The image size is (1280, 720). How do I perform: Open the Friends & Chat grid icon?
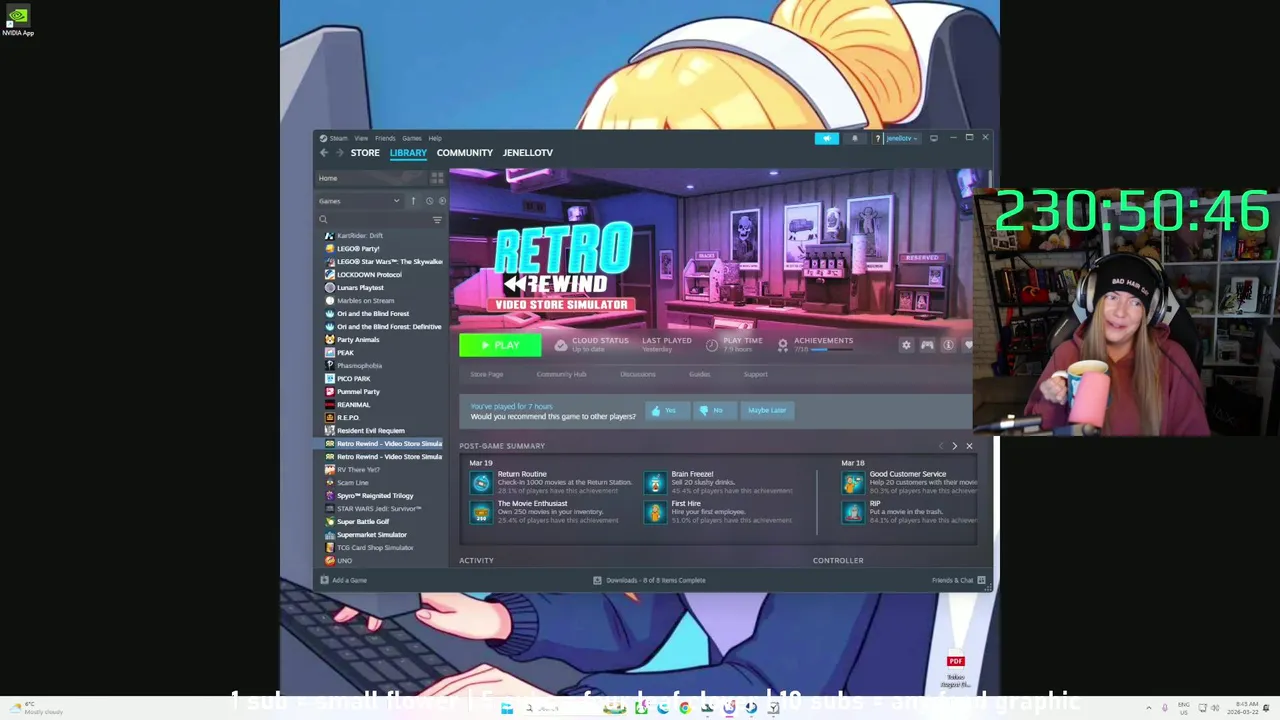(981, 580)
